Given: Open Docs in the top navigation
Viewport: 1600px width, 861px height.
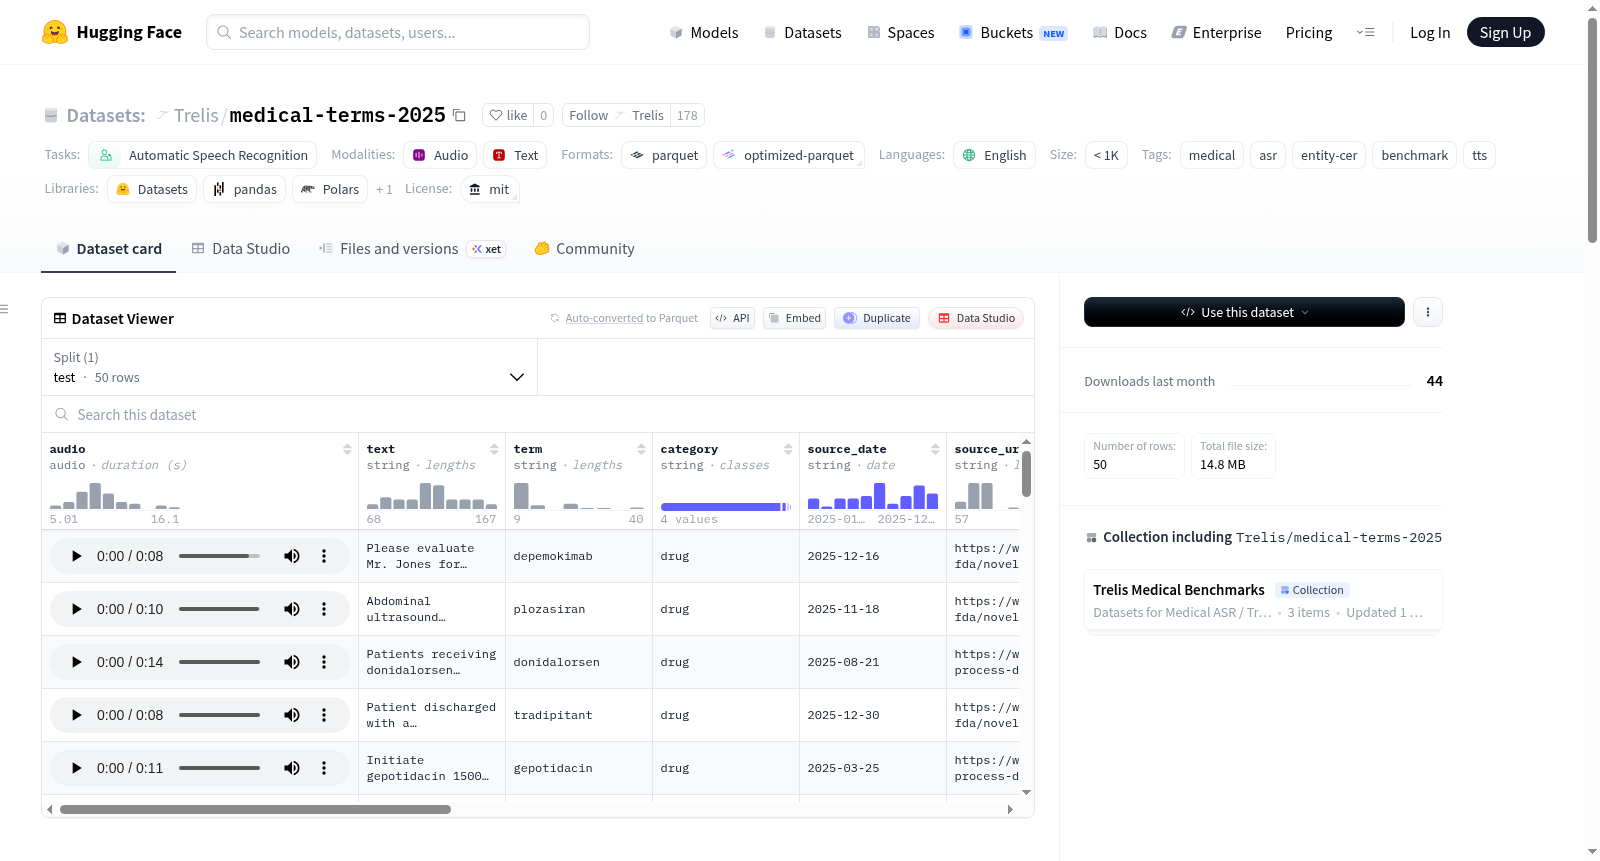Looking at the screenshot, I should click(x=1119, y=32).
